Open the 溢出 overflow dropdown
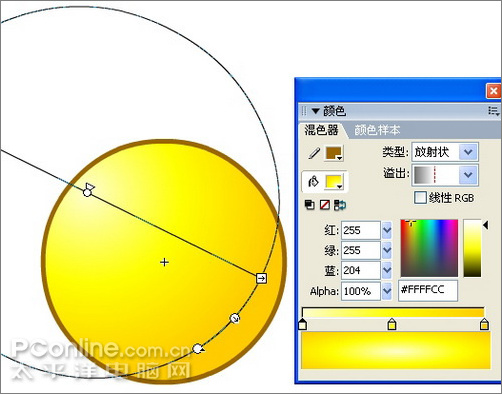 (445, 175)
